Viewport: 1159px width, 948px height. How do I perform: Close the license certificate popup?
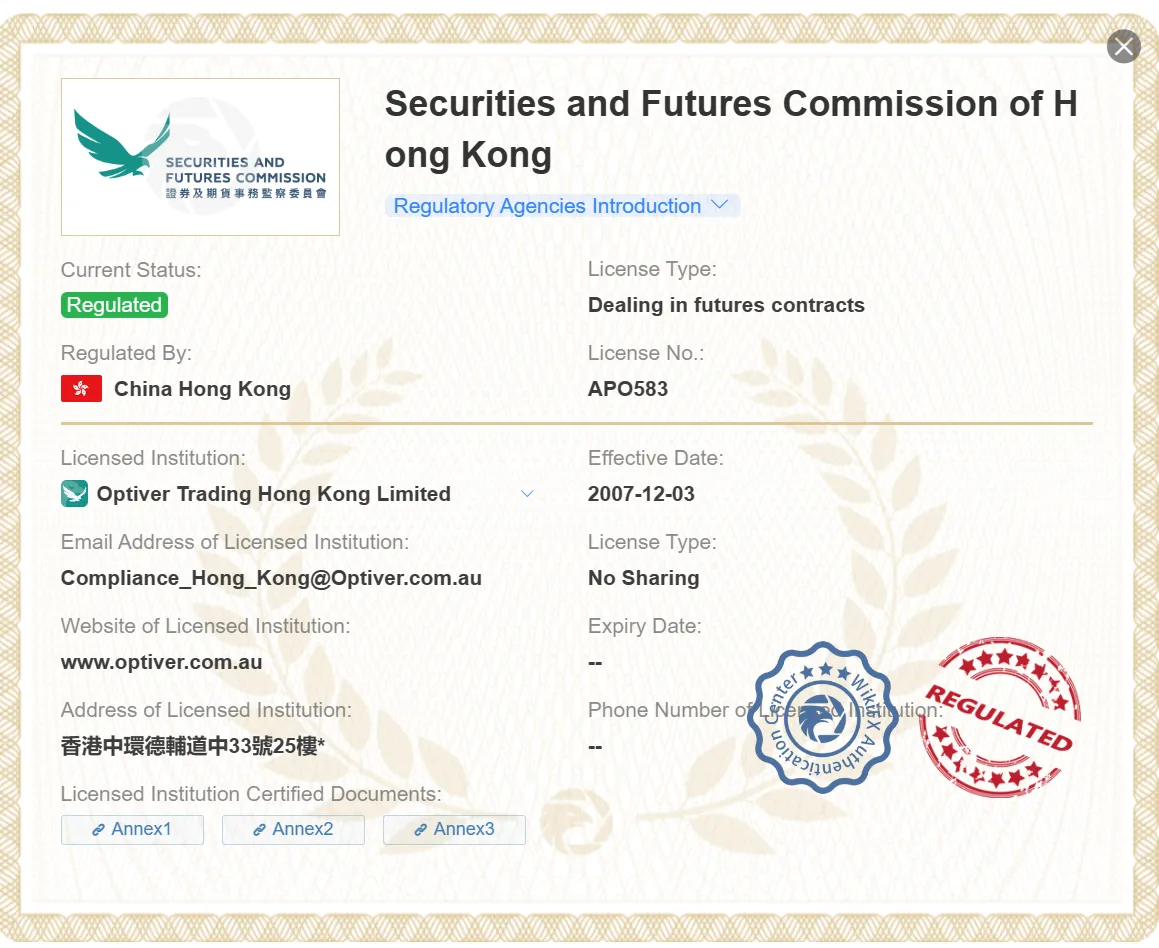1124,47
